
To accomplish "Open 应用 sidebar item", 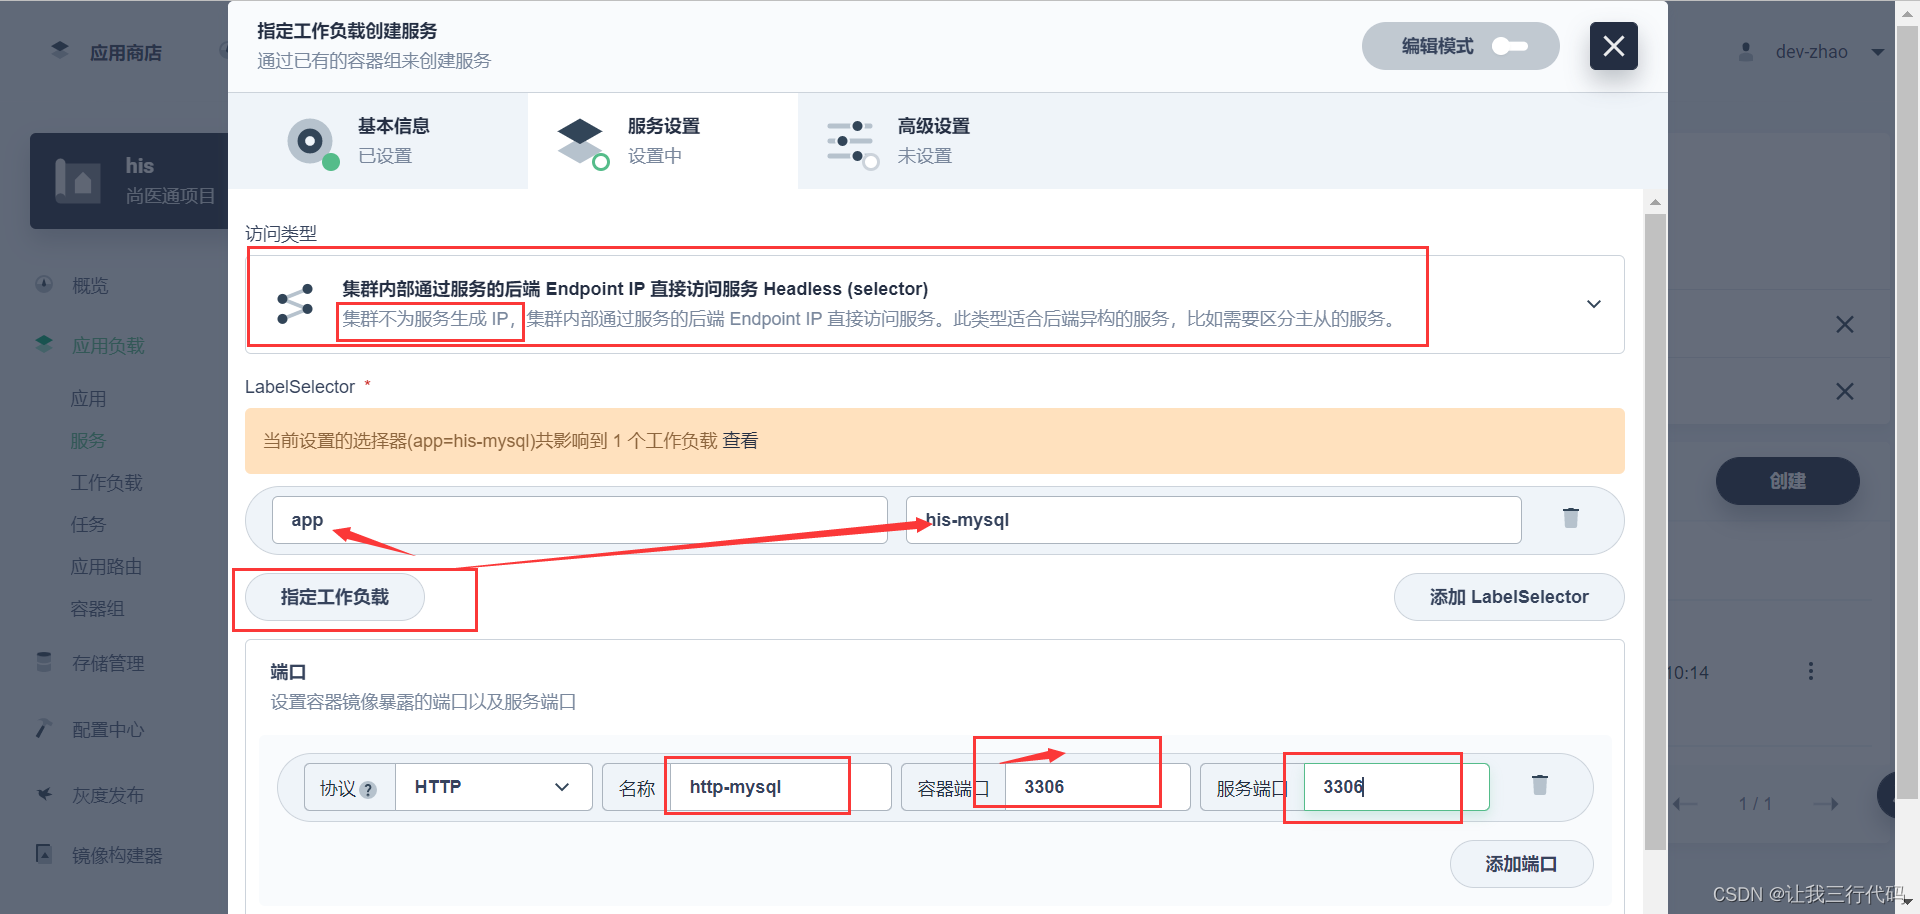I will tap(88, 399).
